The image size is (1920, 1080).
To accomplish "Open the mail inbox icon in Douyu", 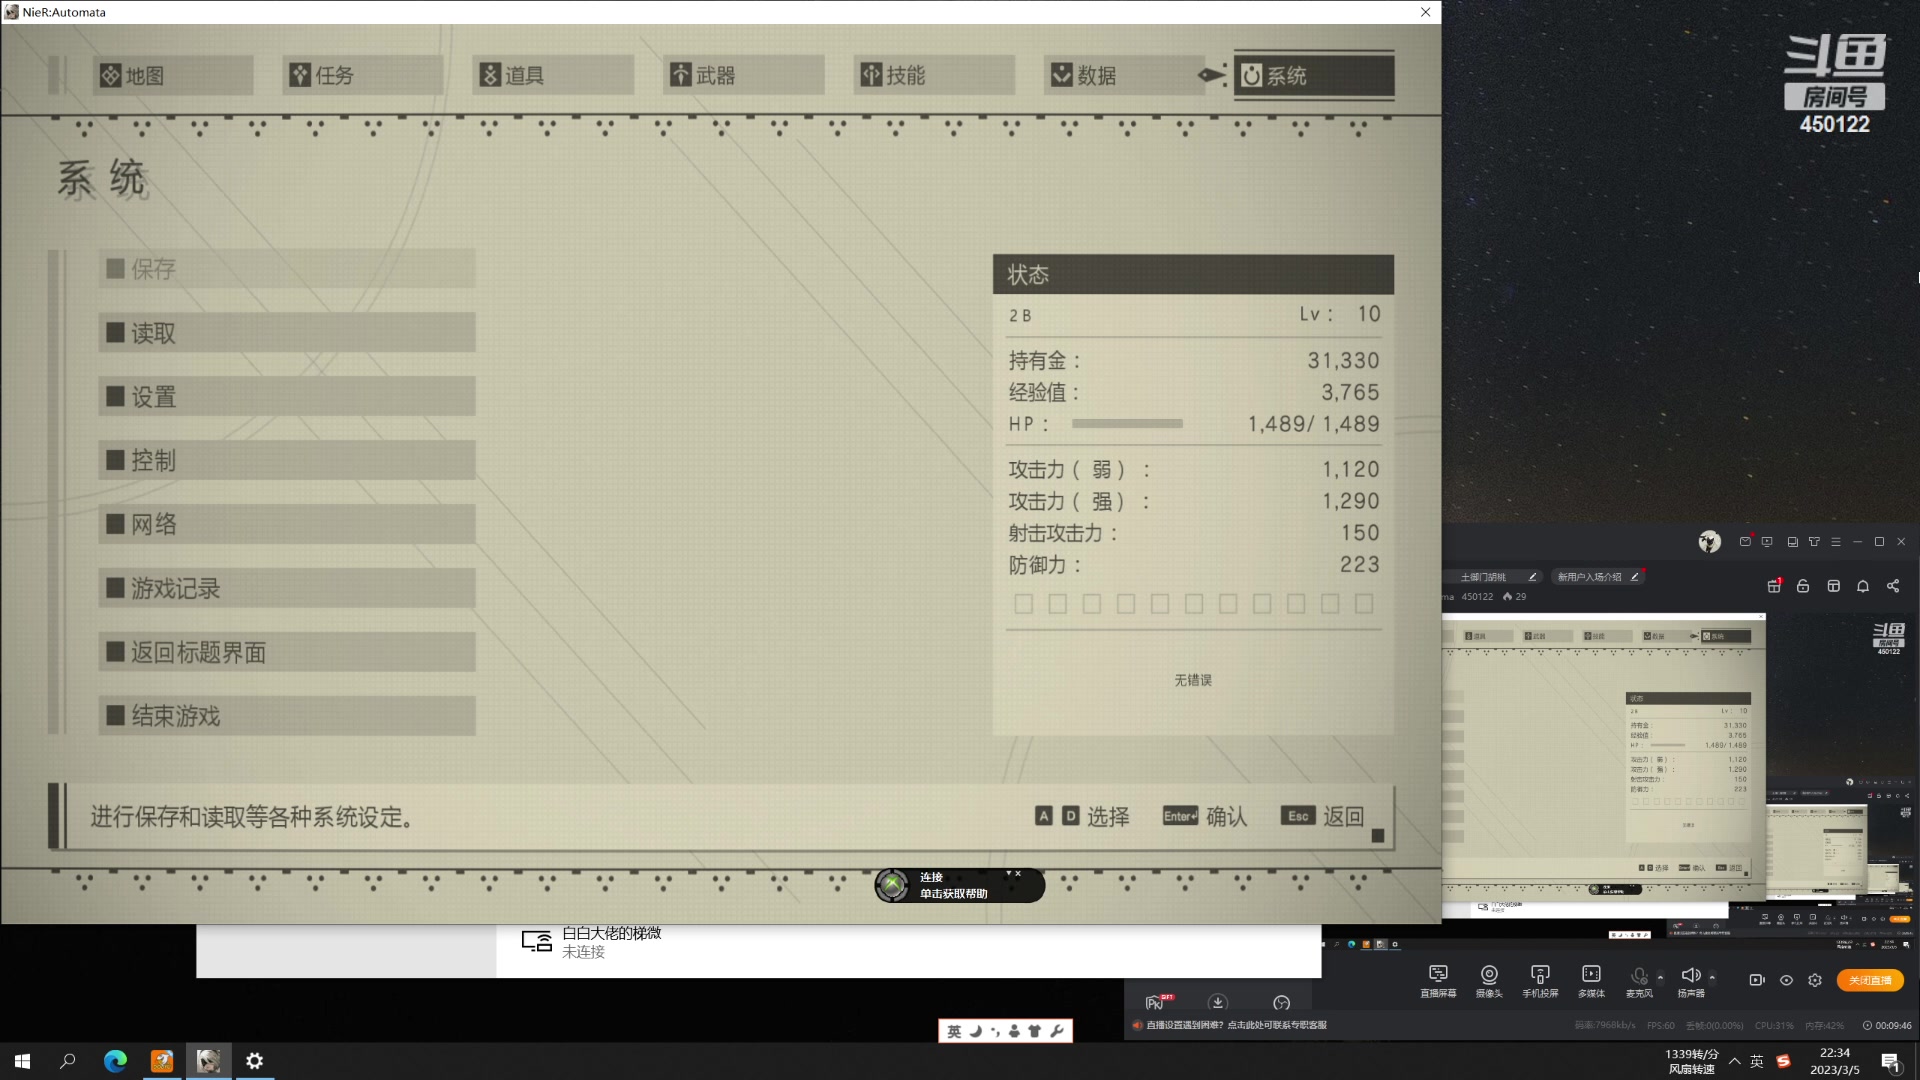I will pyautogui.click(x=1745, y=542).
